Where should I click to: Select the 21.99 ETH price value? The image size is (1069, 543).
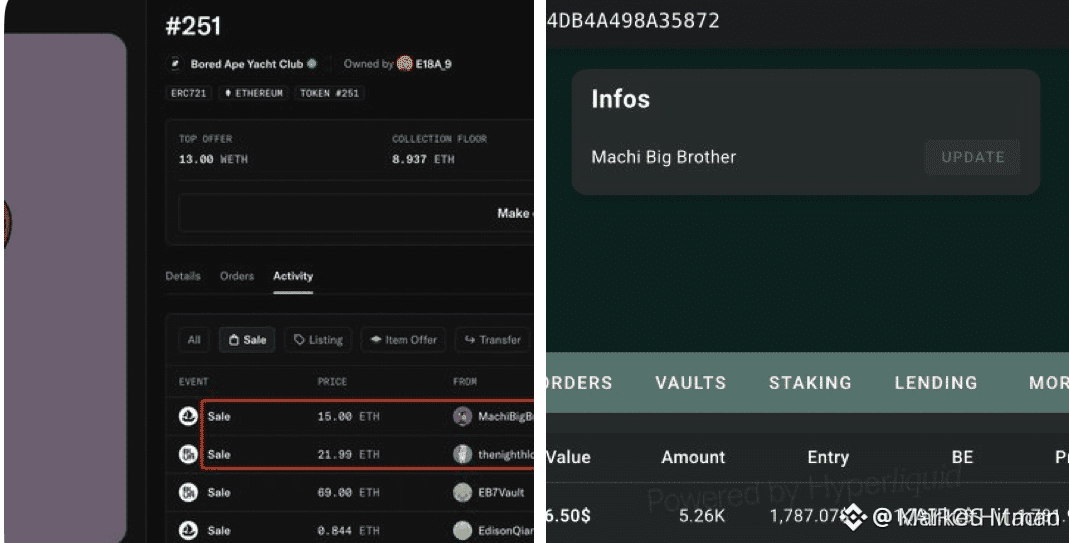pos(348,454)
